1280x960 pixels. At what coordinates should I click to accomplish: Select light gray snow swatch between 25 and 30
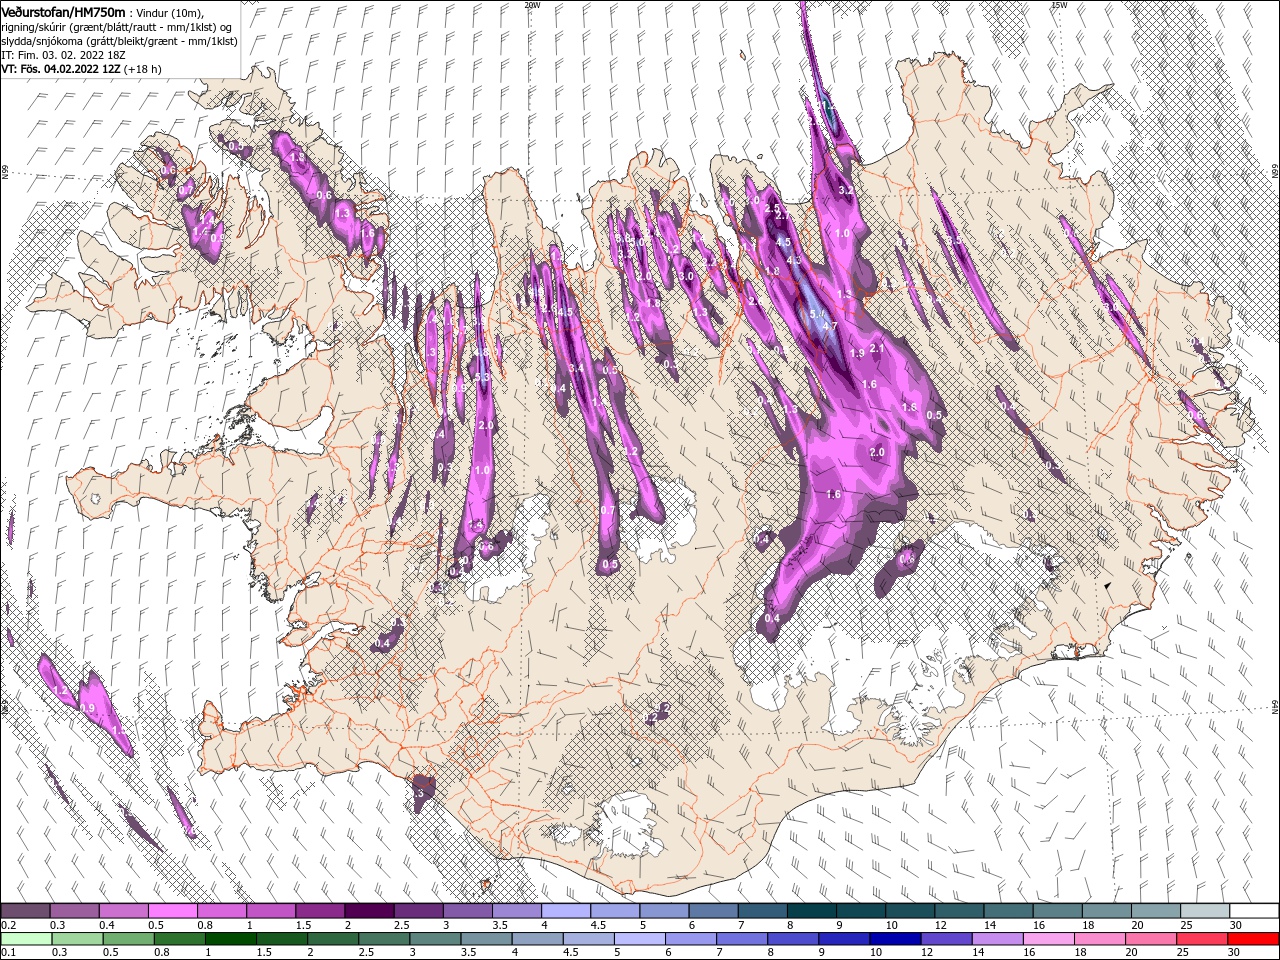tap(1205, 911)
